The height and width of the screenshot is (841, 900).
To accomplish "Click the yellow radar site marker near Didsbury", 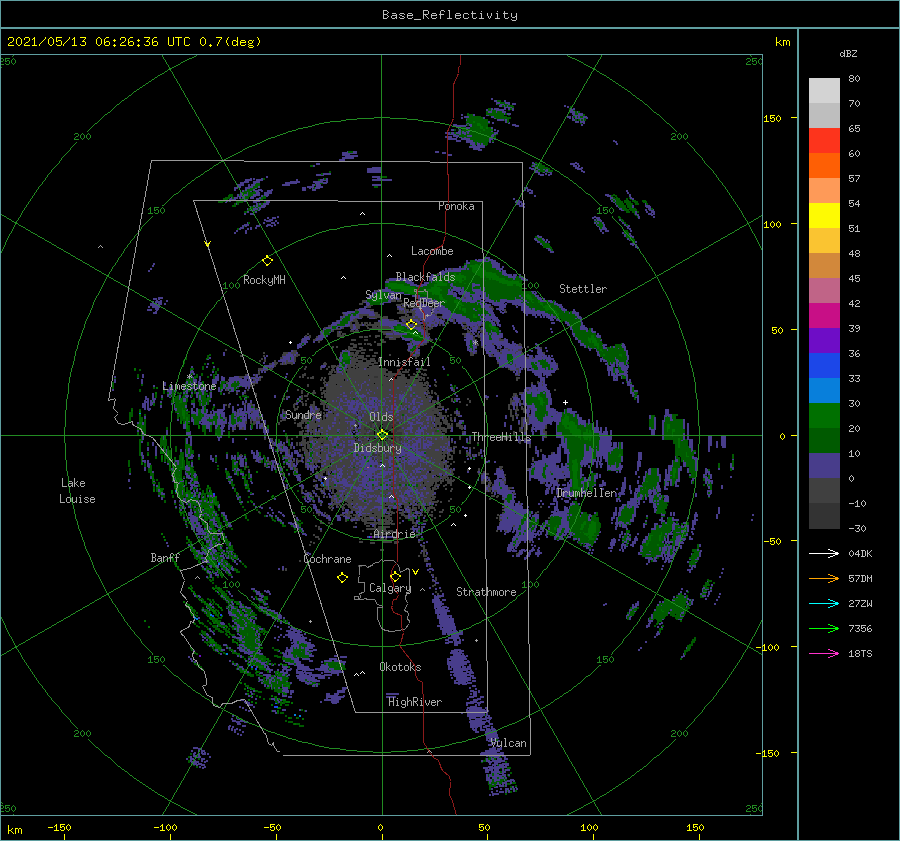I will (x=382, y=435).
